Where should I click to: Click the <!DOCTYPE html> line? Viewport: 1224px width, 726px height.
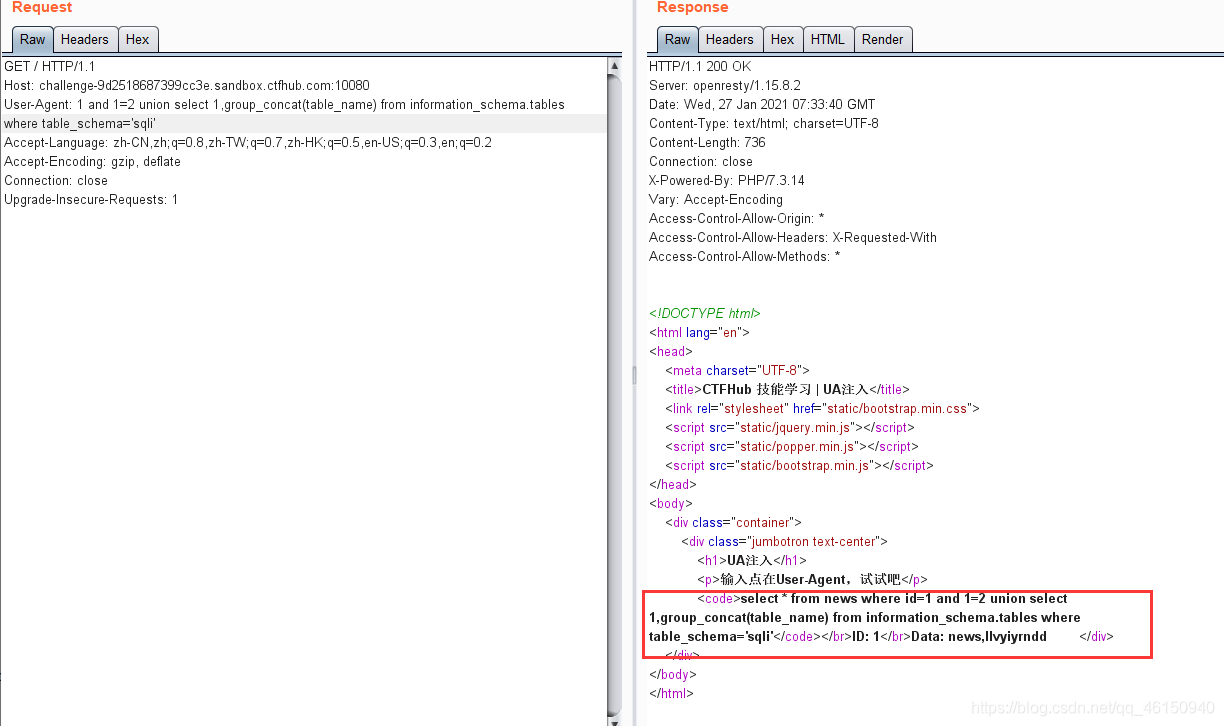click(x=705, y=313)
